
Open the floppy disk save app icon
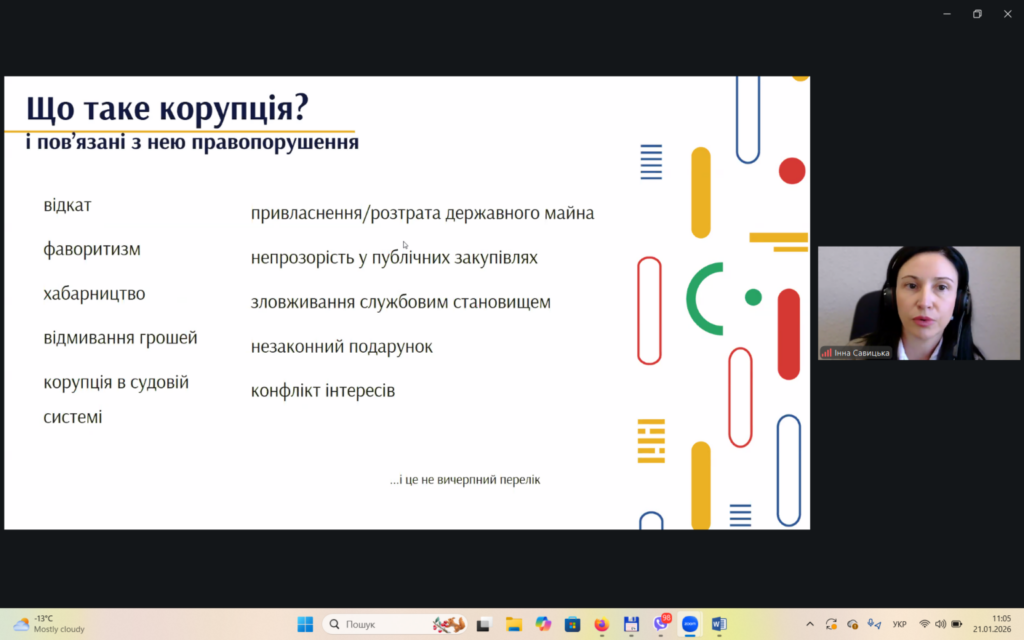point(631,624)
